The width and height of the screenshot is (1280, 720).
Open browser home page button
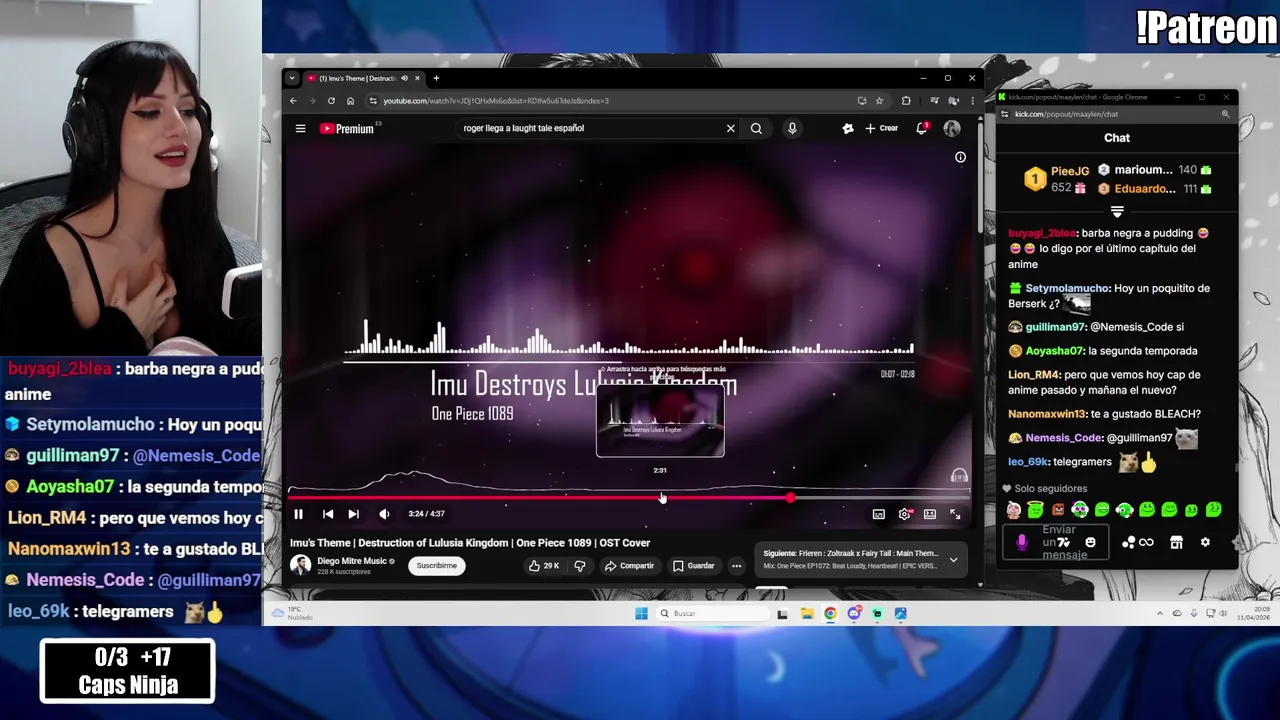pos(350,101)
